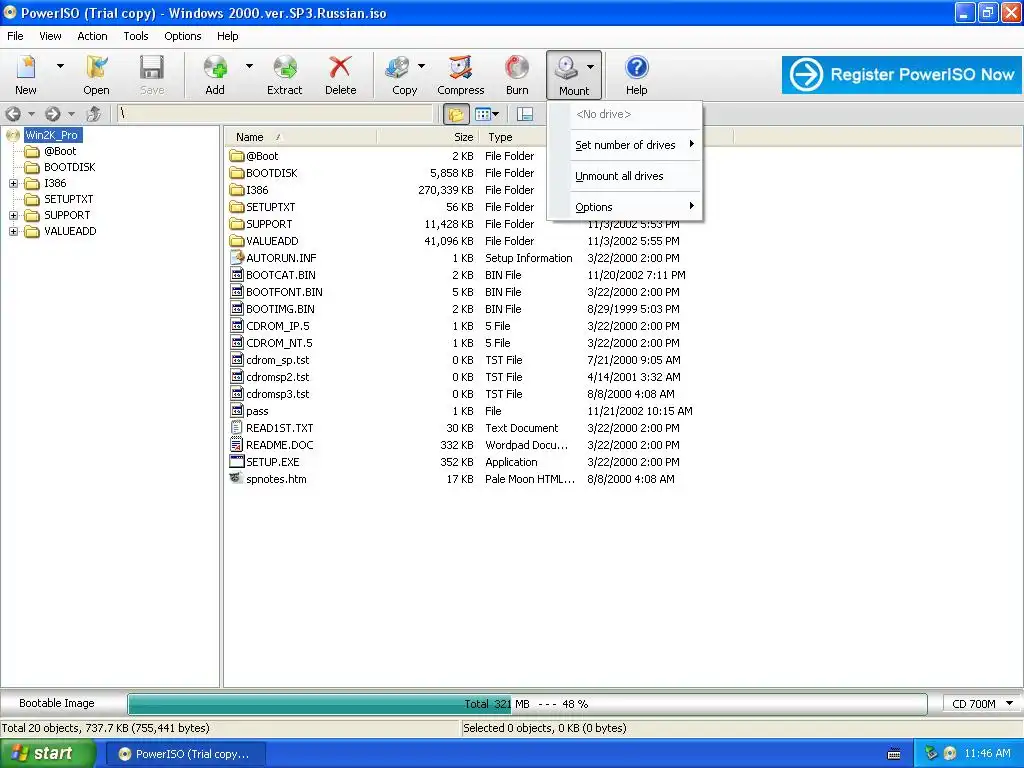The image size is (1024, 768).
Task: Select the SETUP.EXE file icon
Action: [236, 462]
